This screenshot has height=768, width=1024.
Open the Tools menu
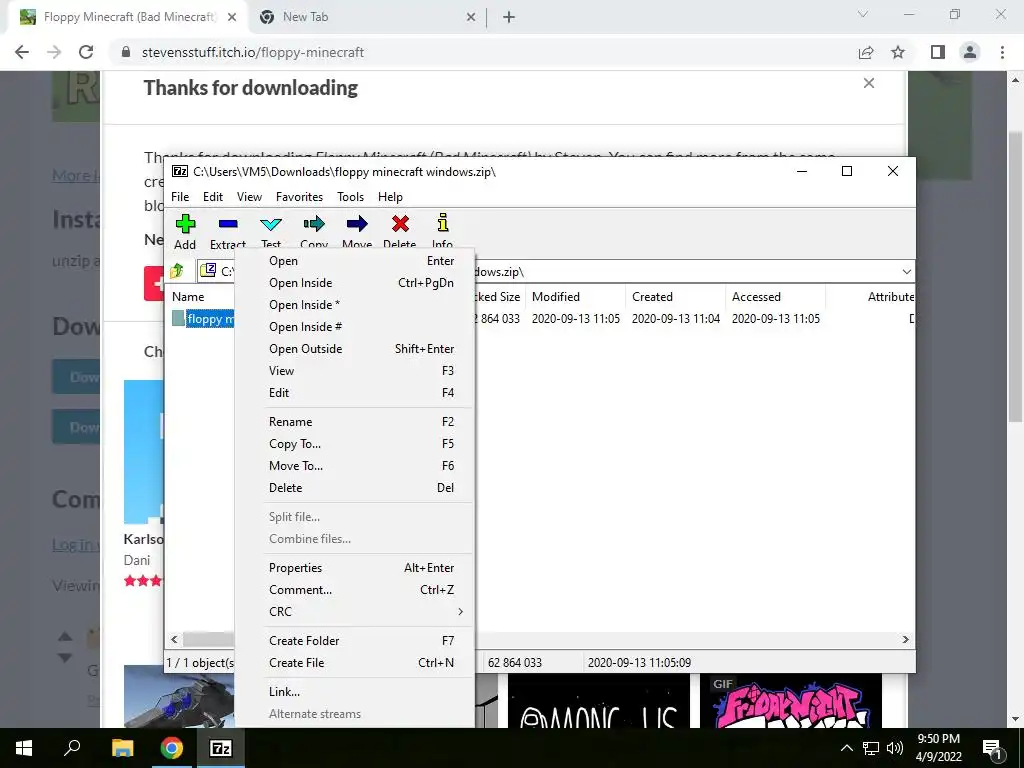[x=350, y=197]
